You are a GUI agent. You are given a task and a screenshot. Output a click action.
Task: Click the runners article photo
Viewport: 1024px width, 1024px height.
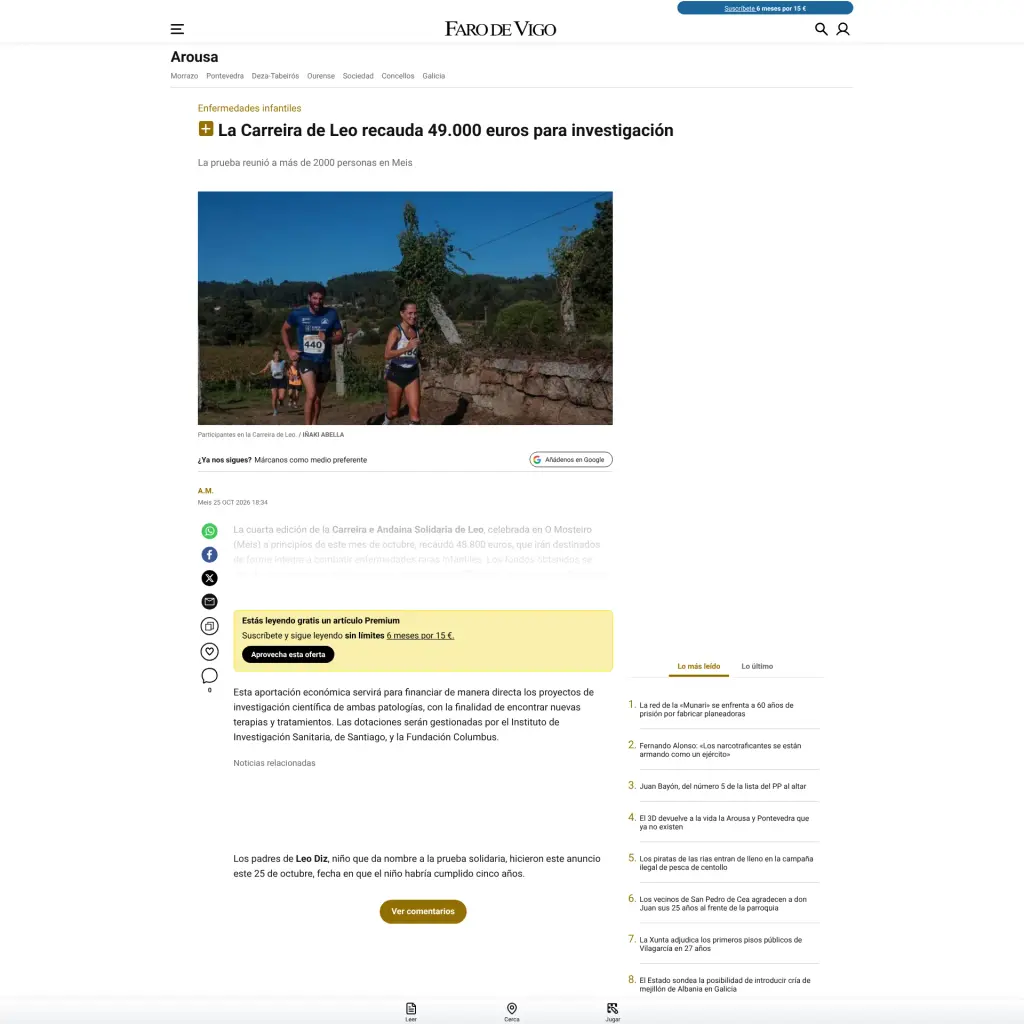click(x=405, y=308)
